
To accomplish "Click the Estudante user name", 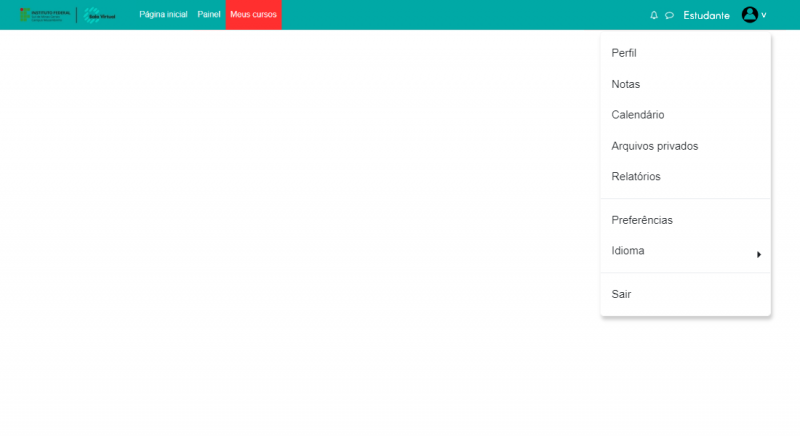I will pos(706,15).
